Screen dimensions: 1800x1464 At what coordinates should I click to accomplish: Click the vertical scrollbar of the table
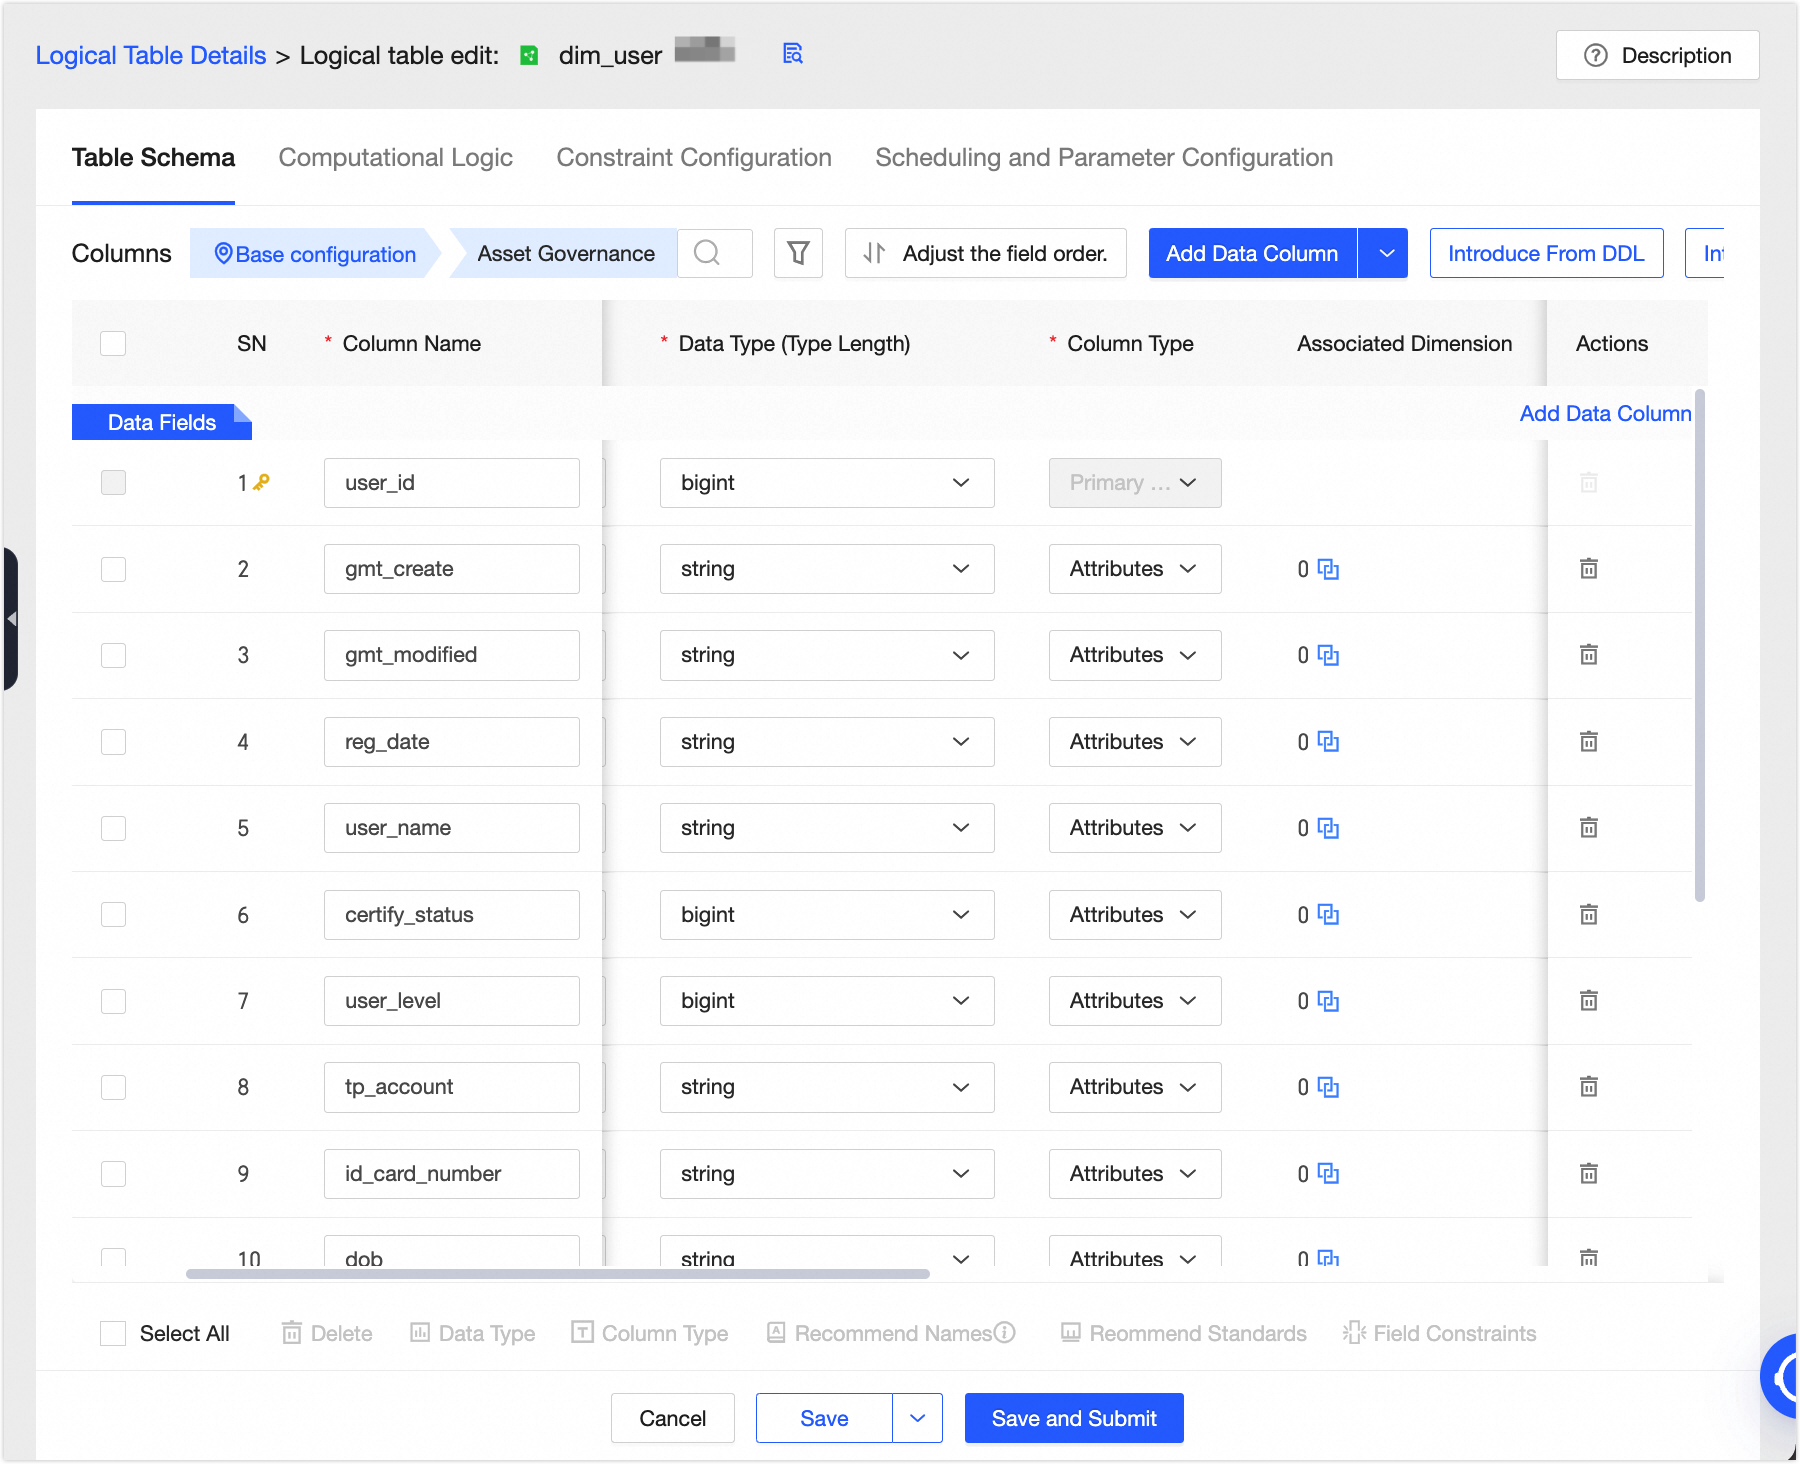coord(1700,646)
